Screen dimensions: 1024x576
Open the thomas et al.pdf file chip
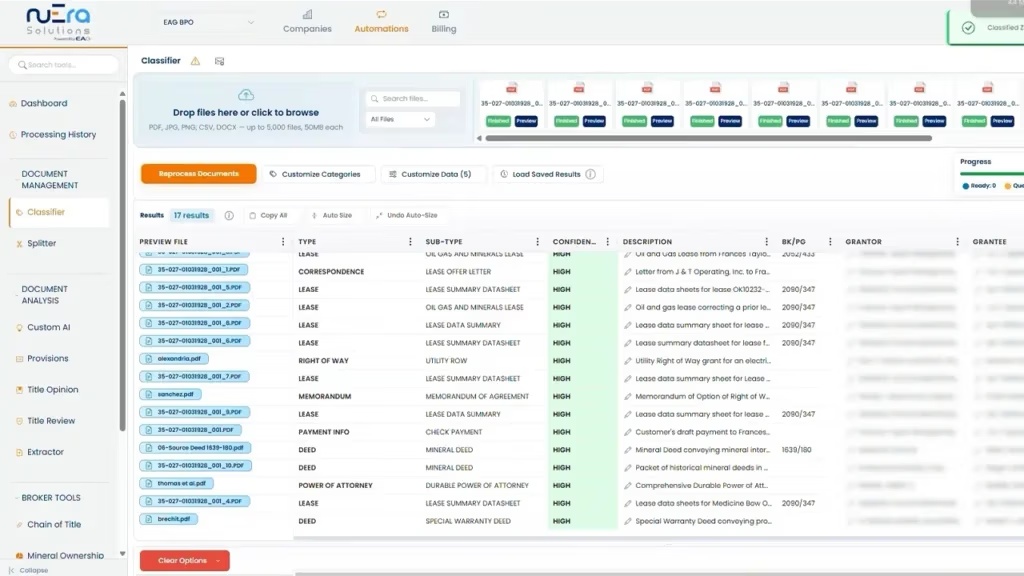tap(176, 483)
